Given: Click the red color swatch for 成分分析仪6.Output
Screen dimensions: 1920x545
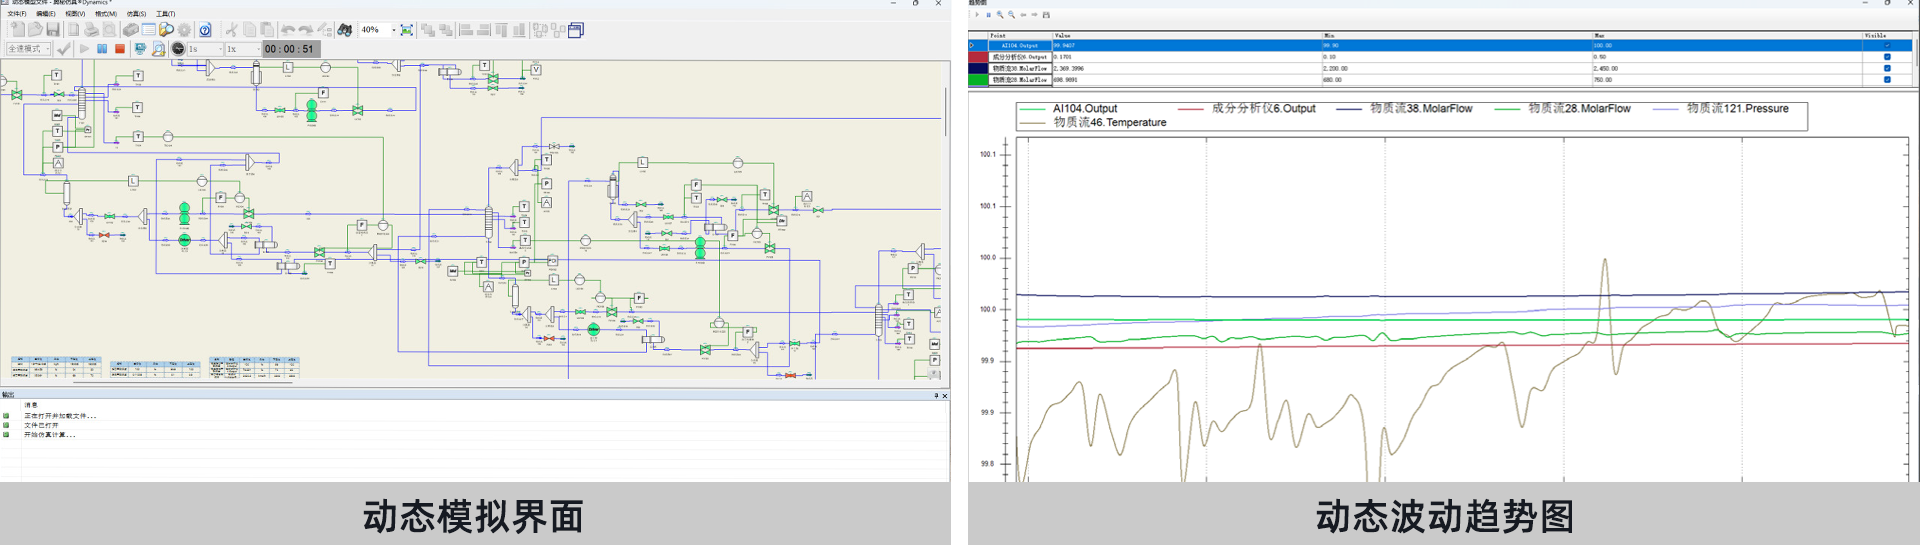Looking at the screenshot, I should 977,57.
